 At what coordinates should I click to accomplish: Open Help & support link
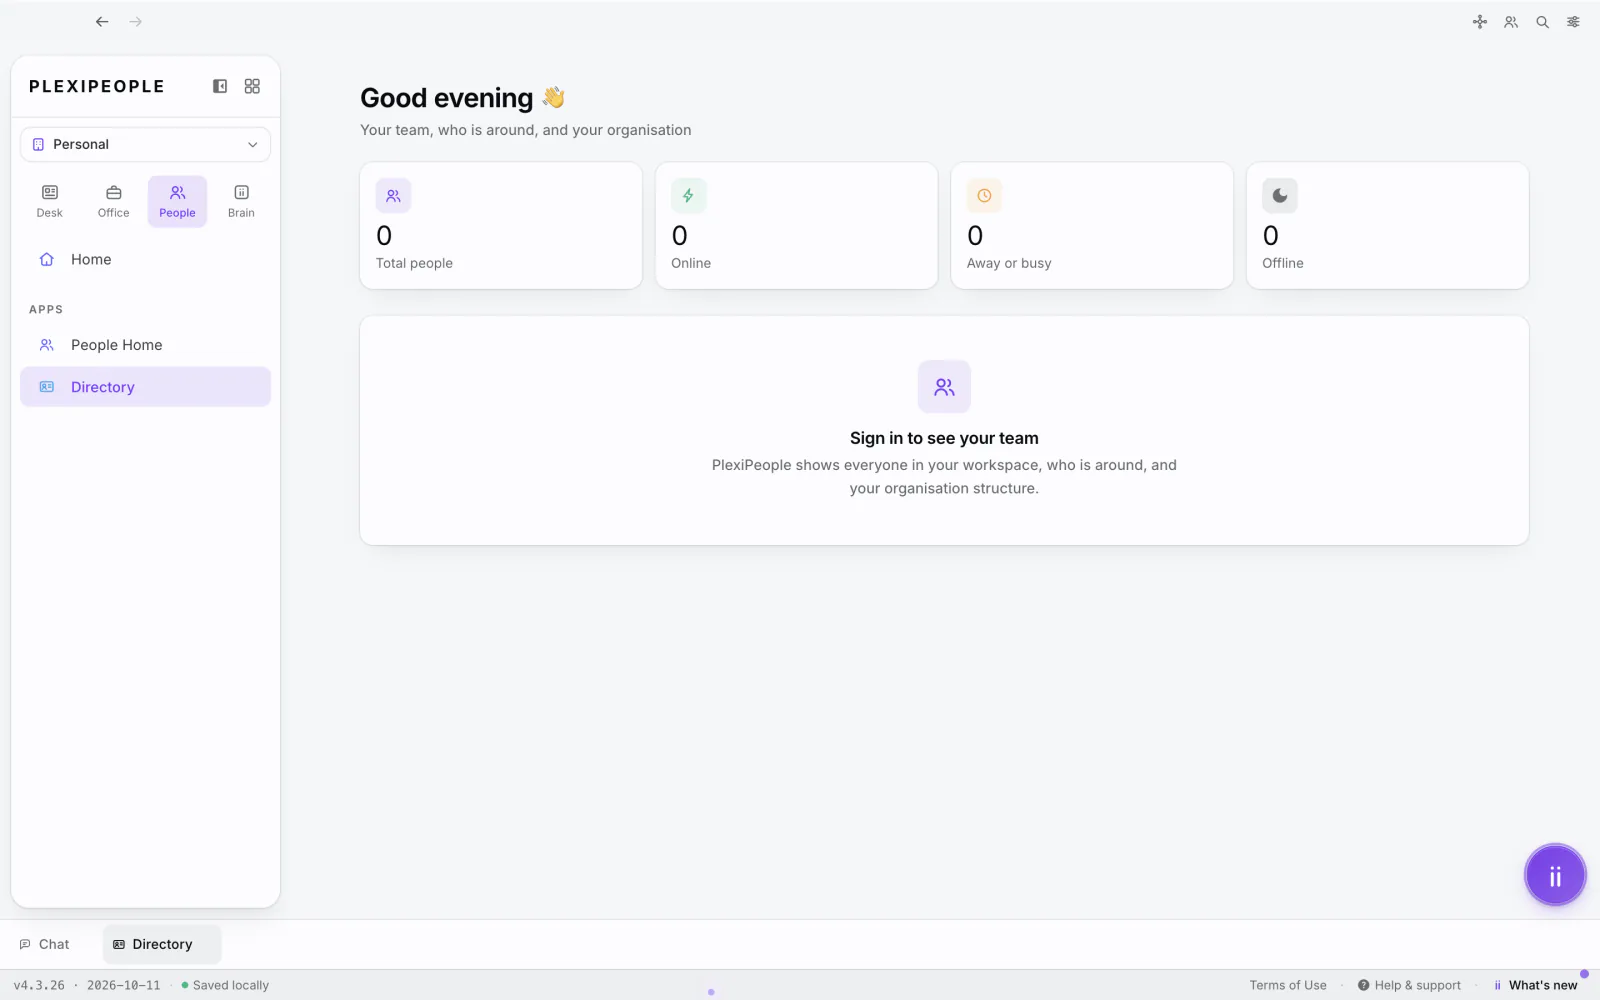pyautogui.click(x=1409, y=985)
